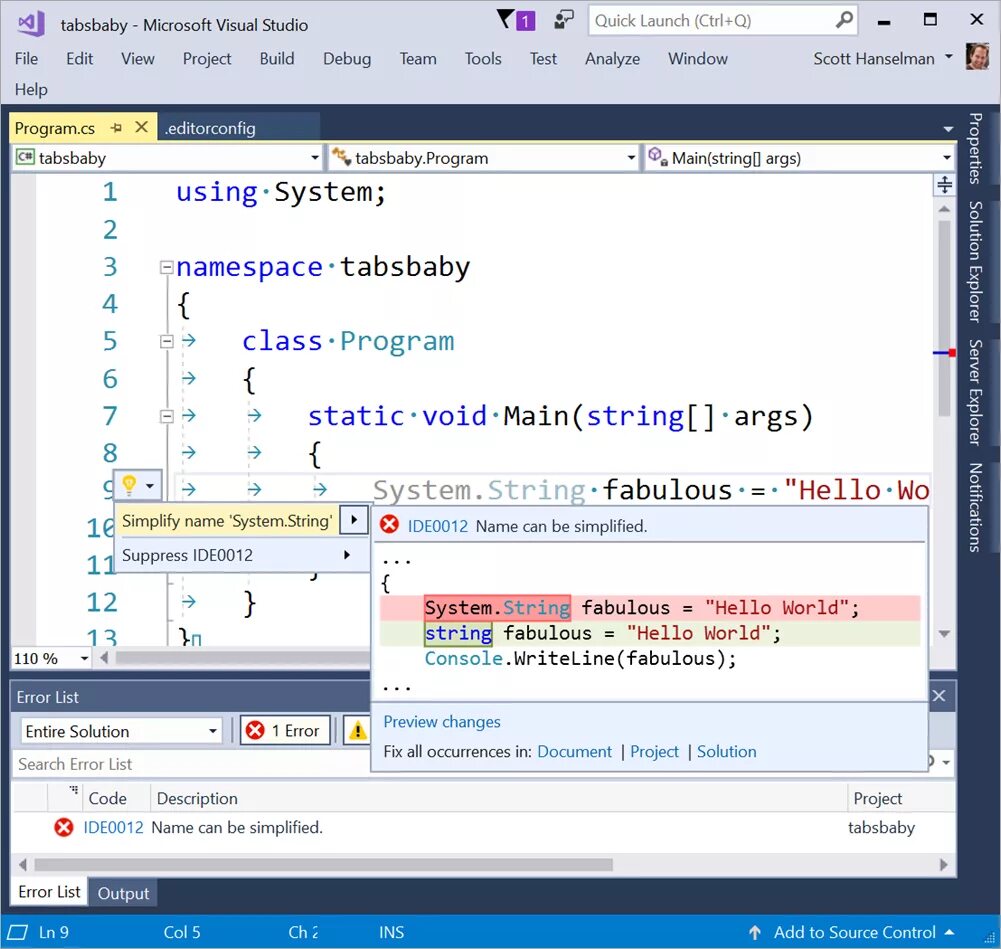Click the Add to Source Control up-arrow icon
Image resolution: width=1001 pixels, height=949 pixels.
[755, 932]
